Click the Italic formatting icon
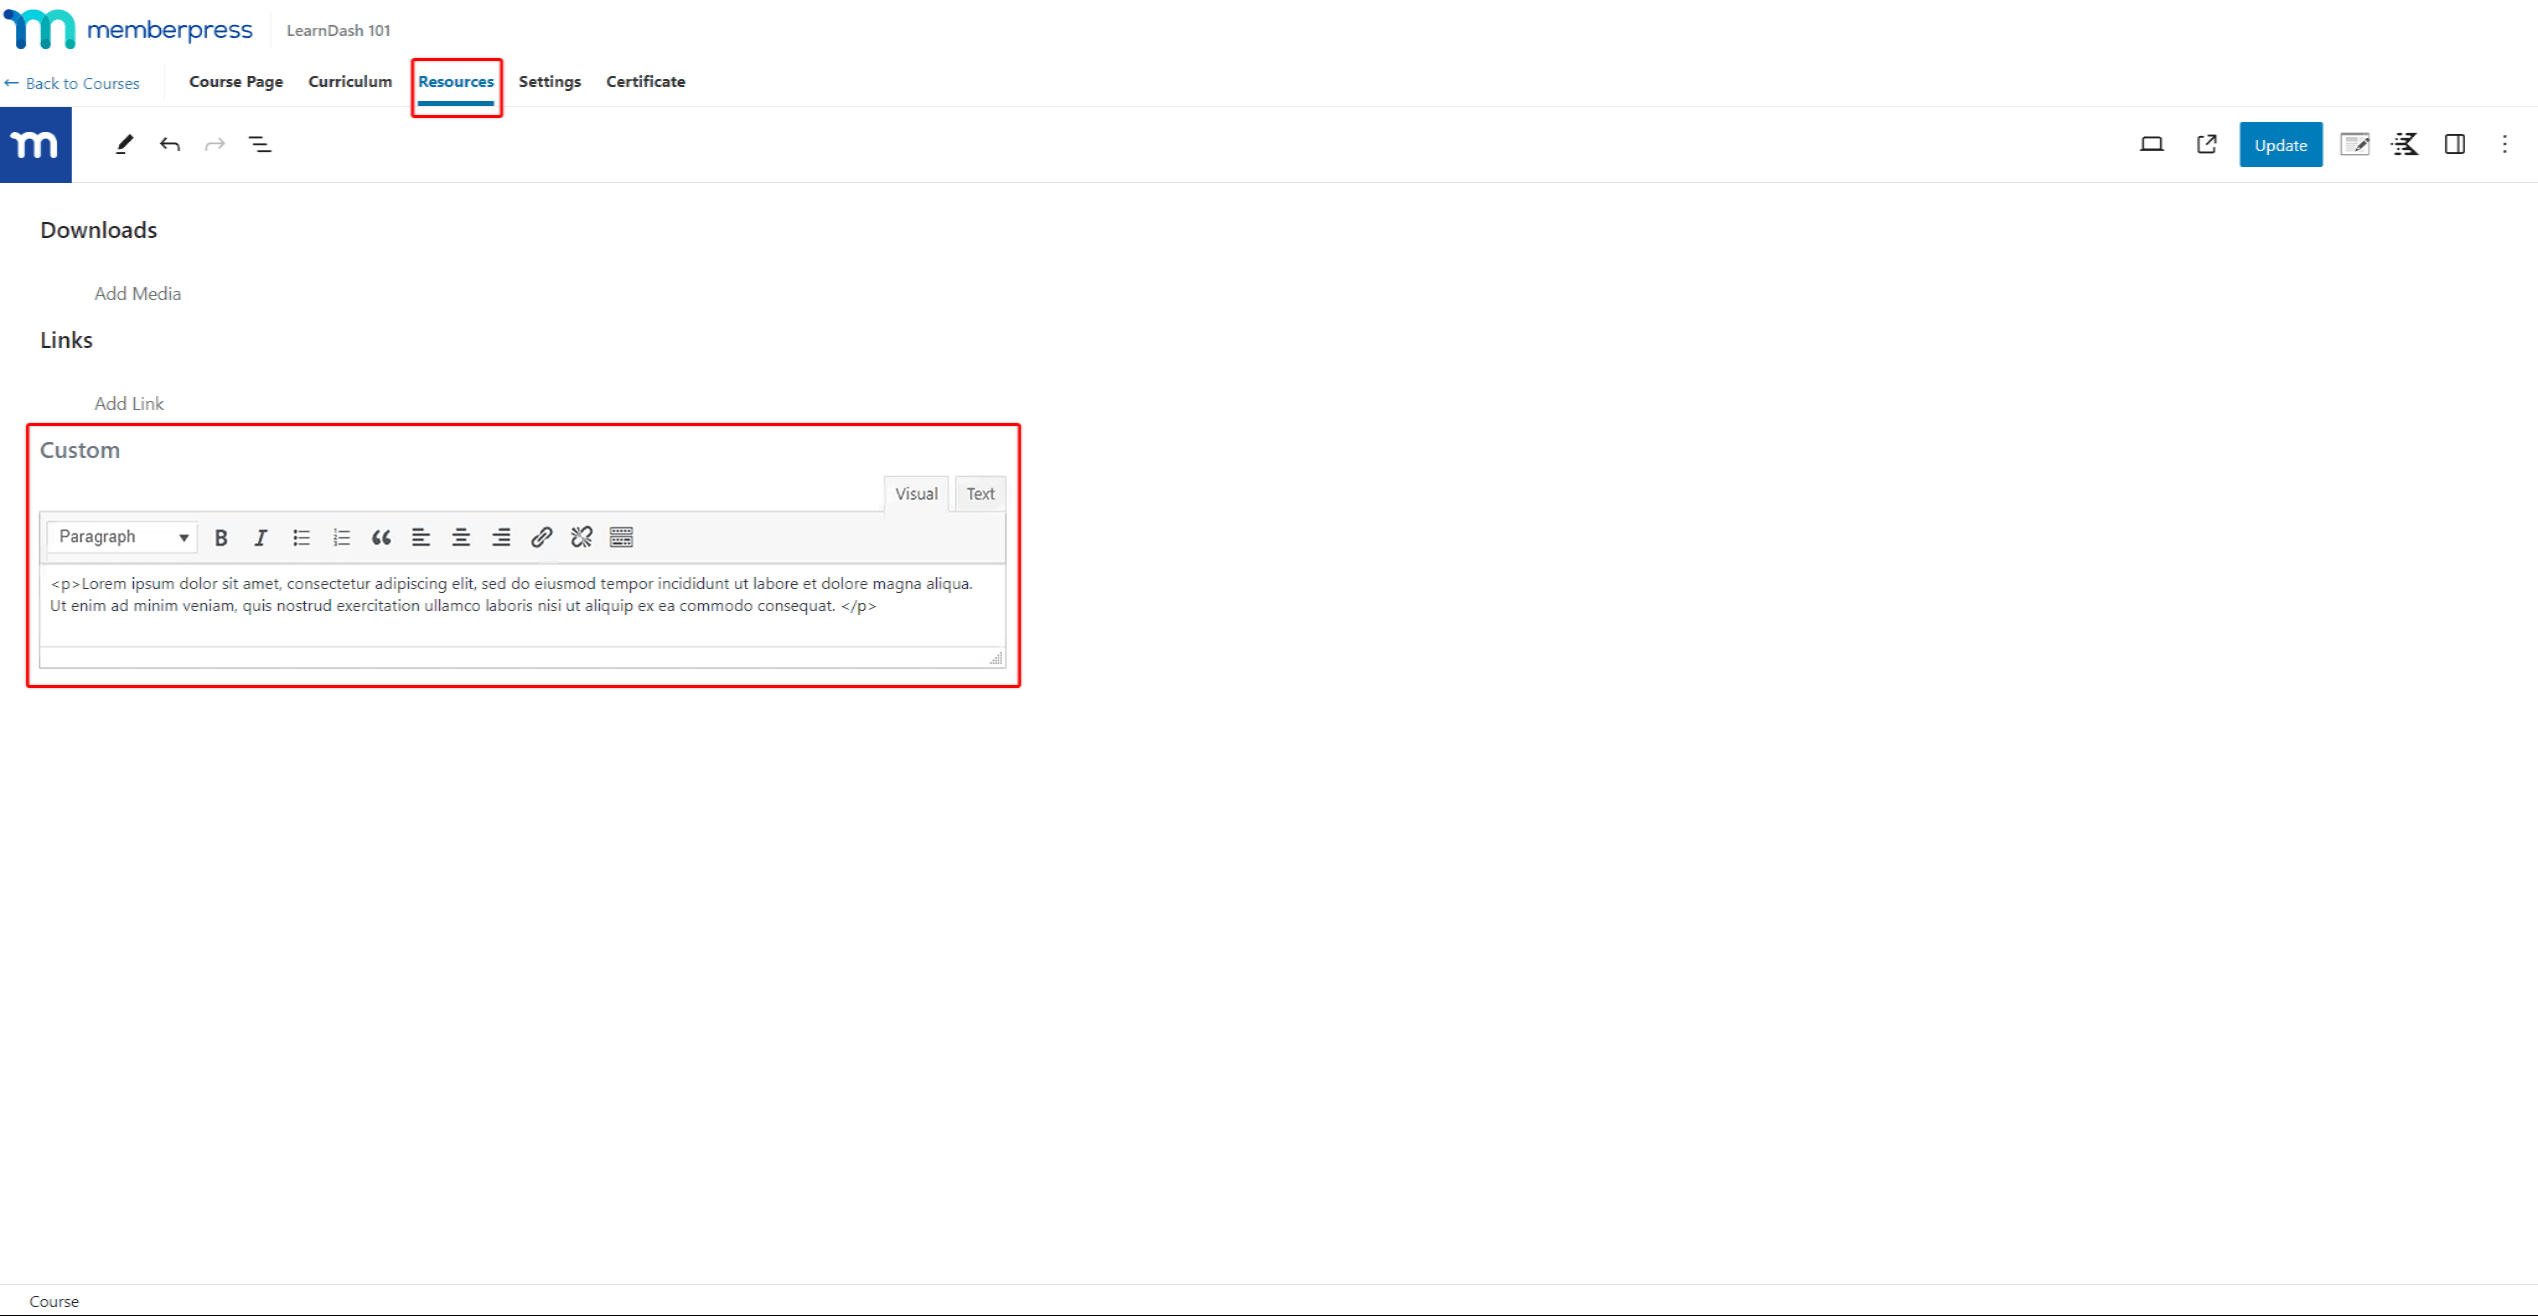The height and width of the screenshot is (1316, 2538). click(260, 537)
